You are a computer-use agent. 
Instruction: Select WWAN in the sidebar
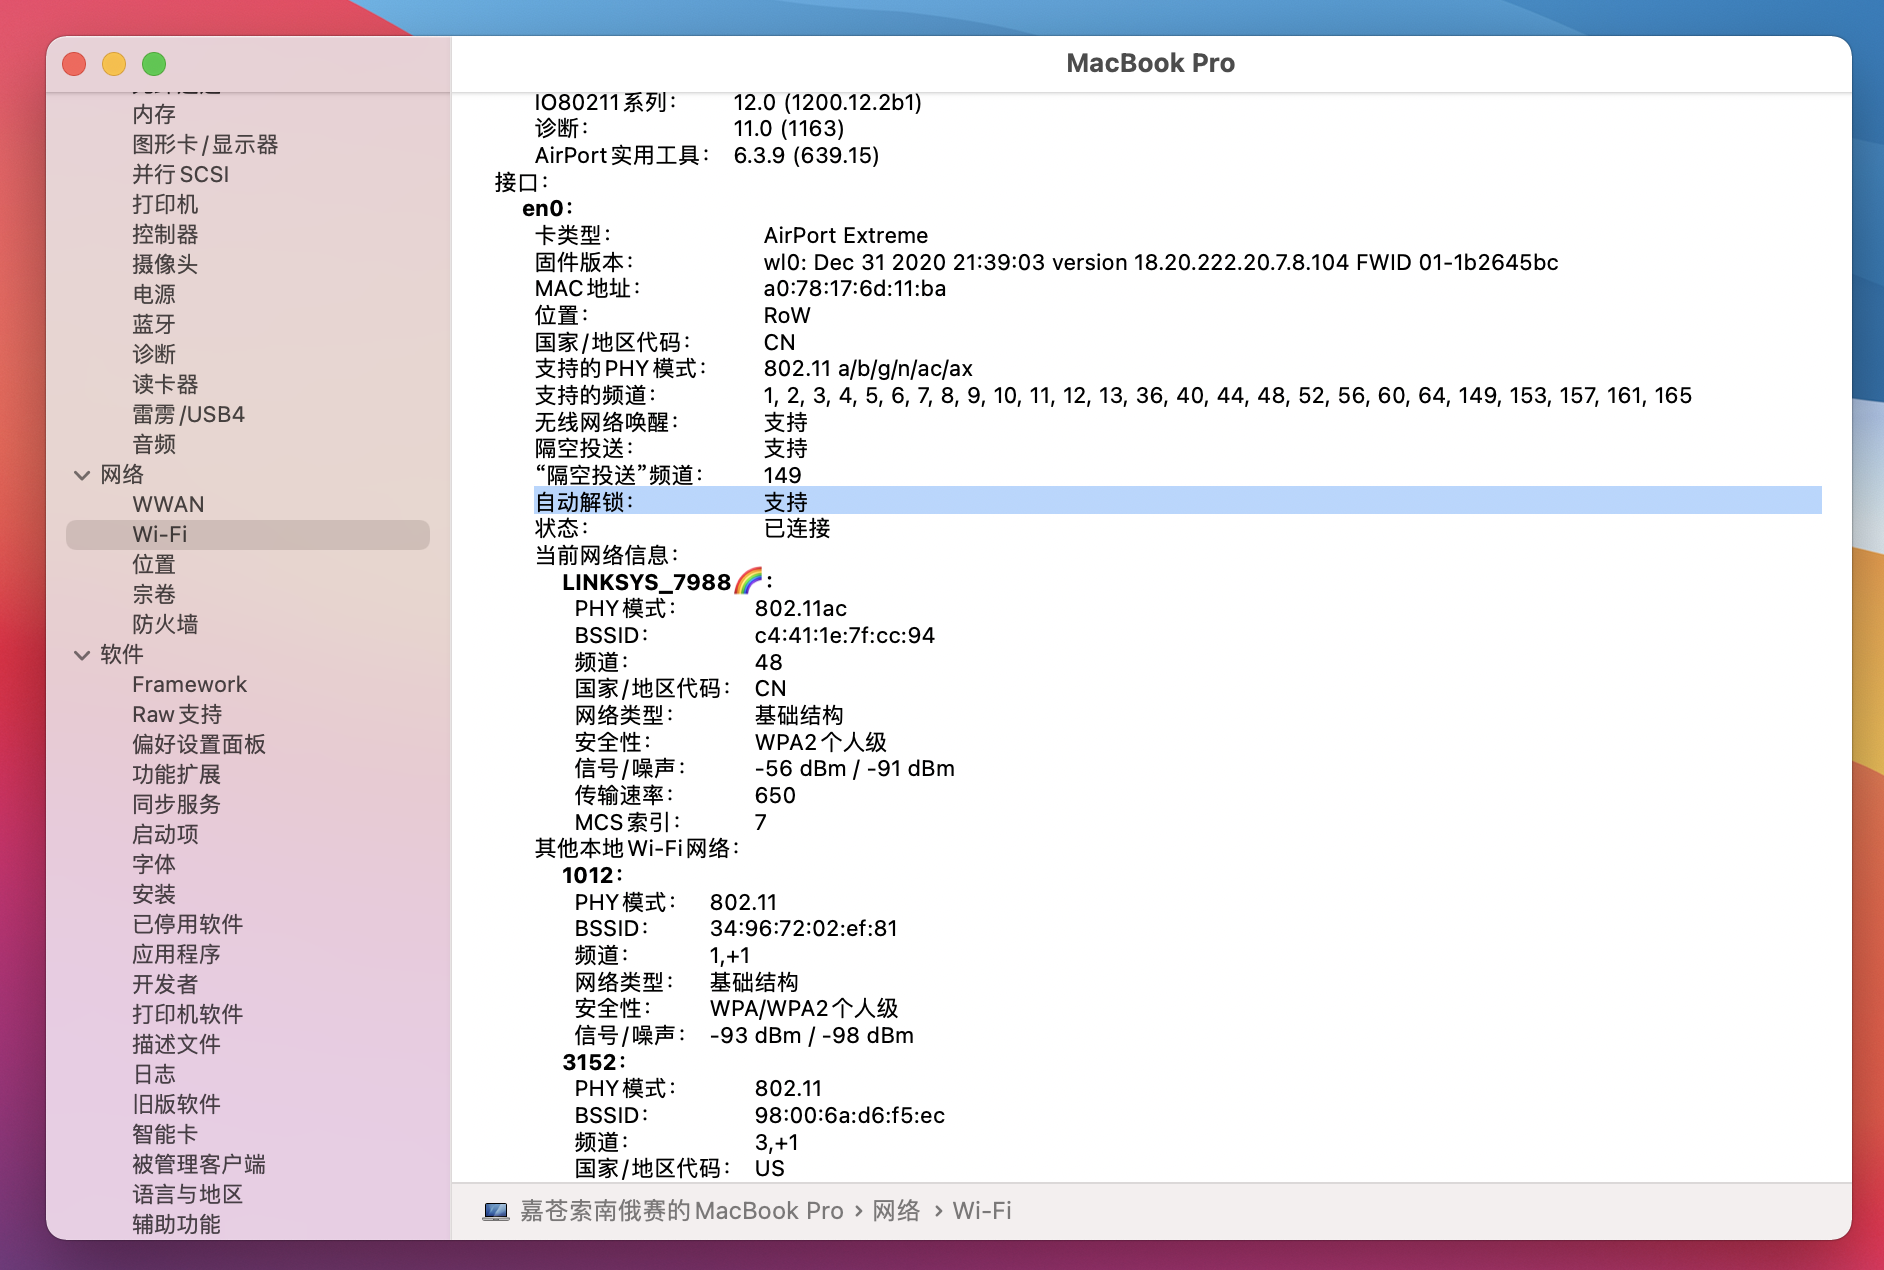[x=168, y=504]
